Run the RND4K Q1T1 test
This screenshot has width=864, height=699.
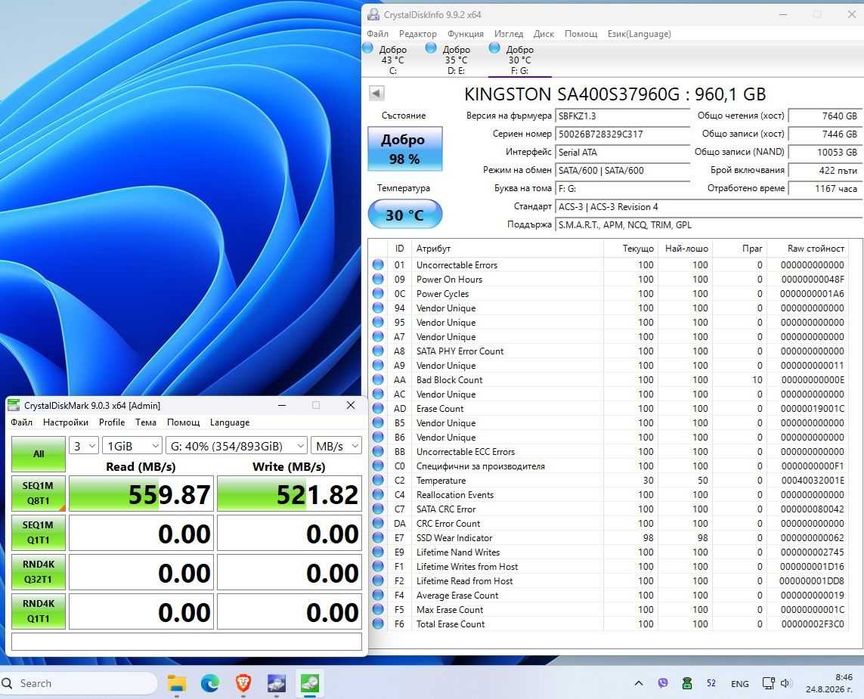point(38,611)
